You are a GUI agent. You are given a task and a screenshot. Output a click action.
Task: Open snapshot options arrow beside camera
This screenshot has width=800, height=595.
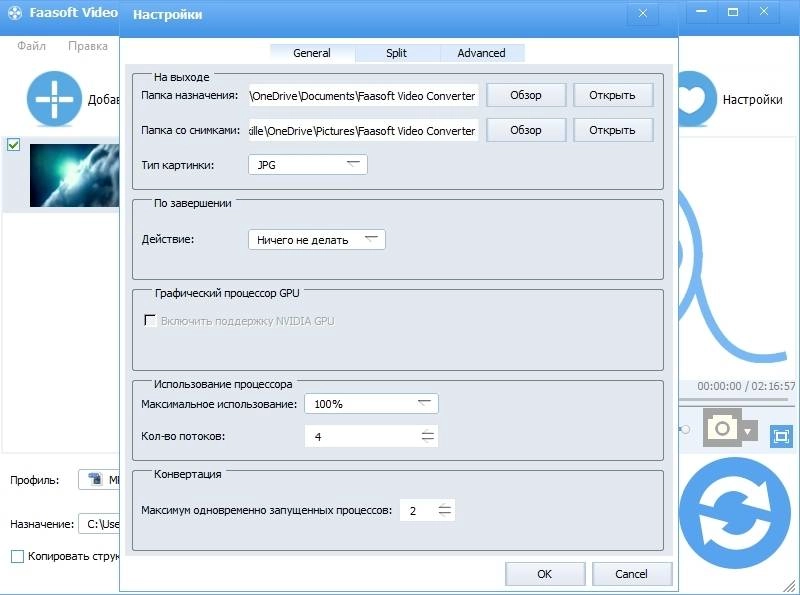748,432
